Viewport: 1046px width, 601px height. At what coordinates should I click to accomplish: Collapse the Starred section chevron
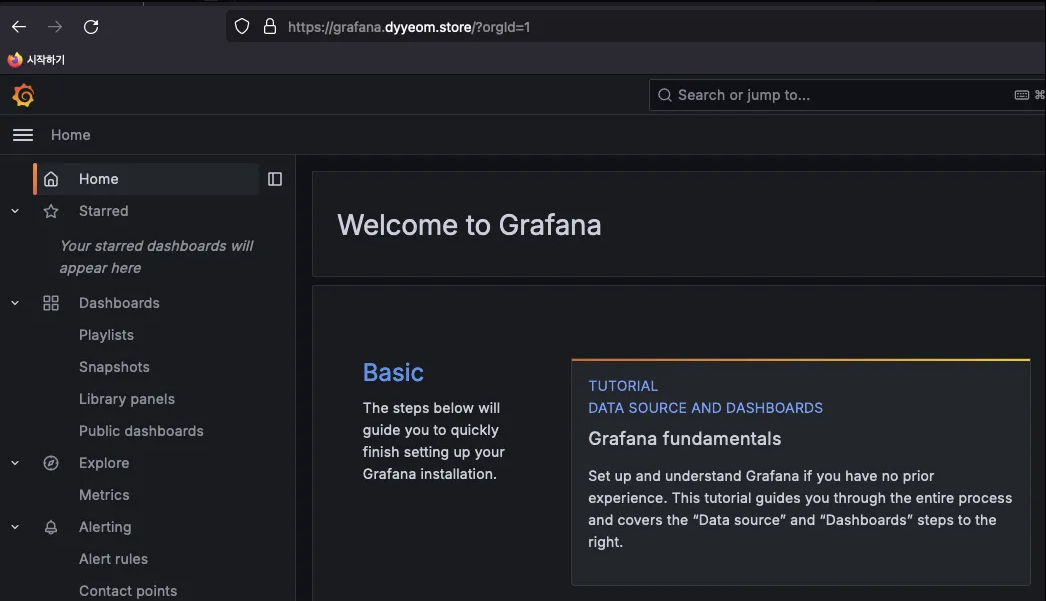tap(15, 211)
